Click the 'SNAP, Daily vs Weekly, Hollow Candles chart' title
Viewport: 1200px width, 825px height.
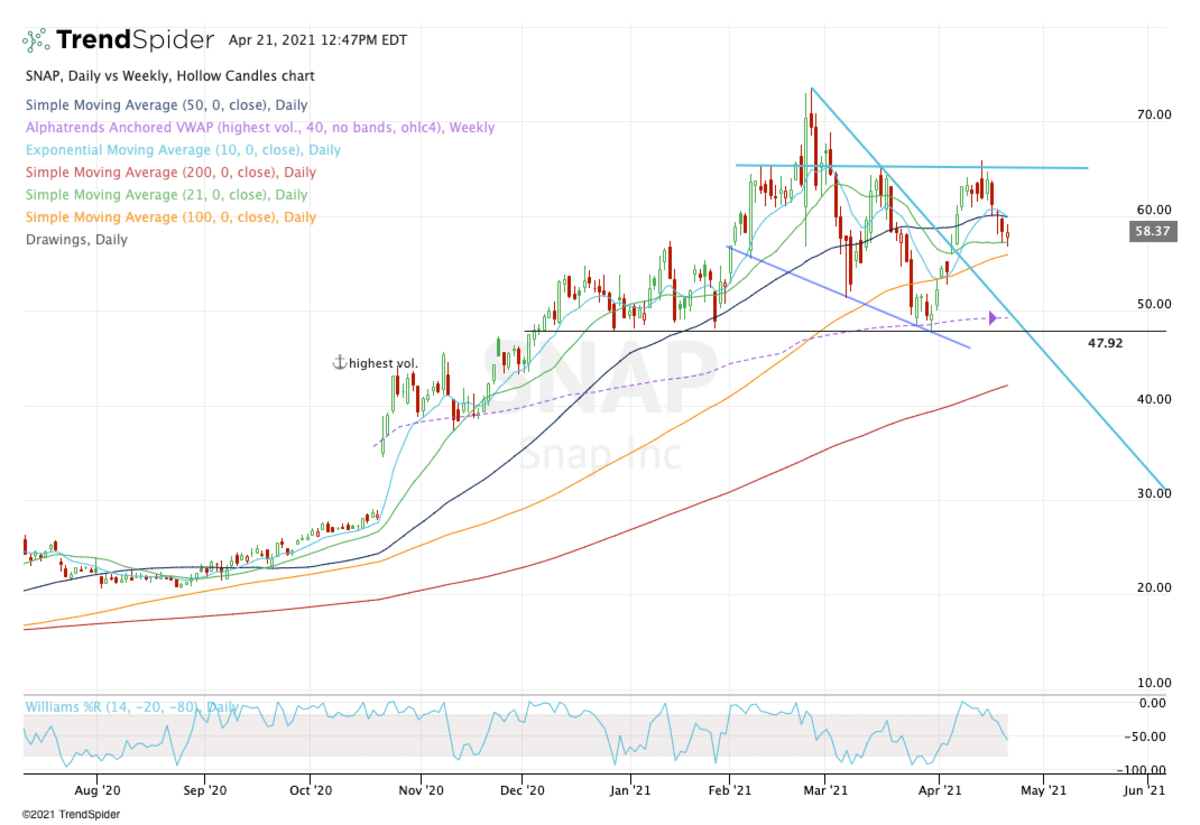(170, 76)
